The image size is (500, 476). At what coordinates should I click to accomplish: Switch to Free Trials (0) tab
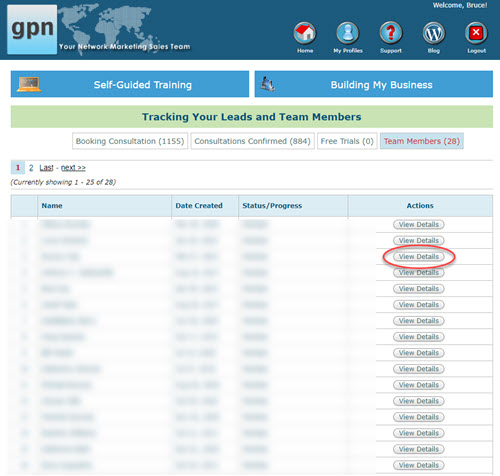[347, 141]
